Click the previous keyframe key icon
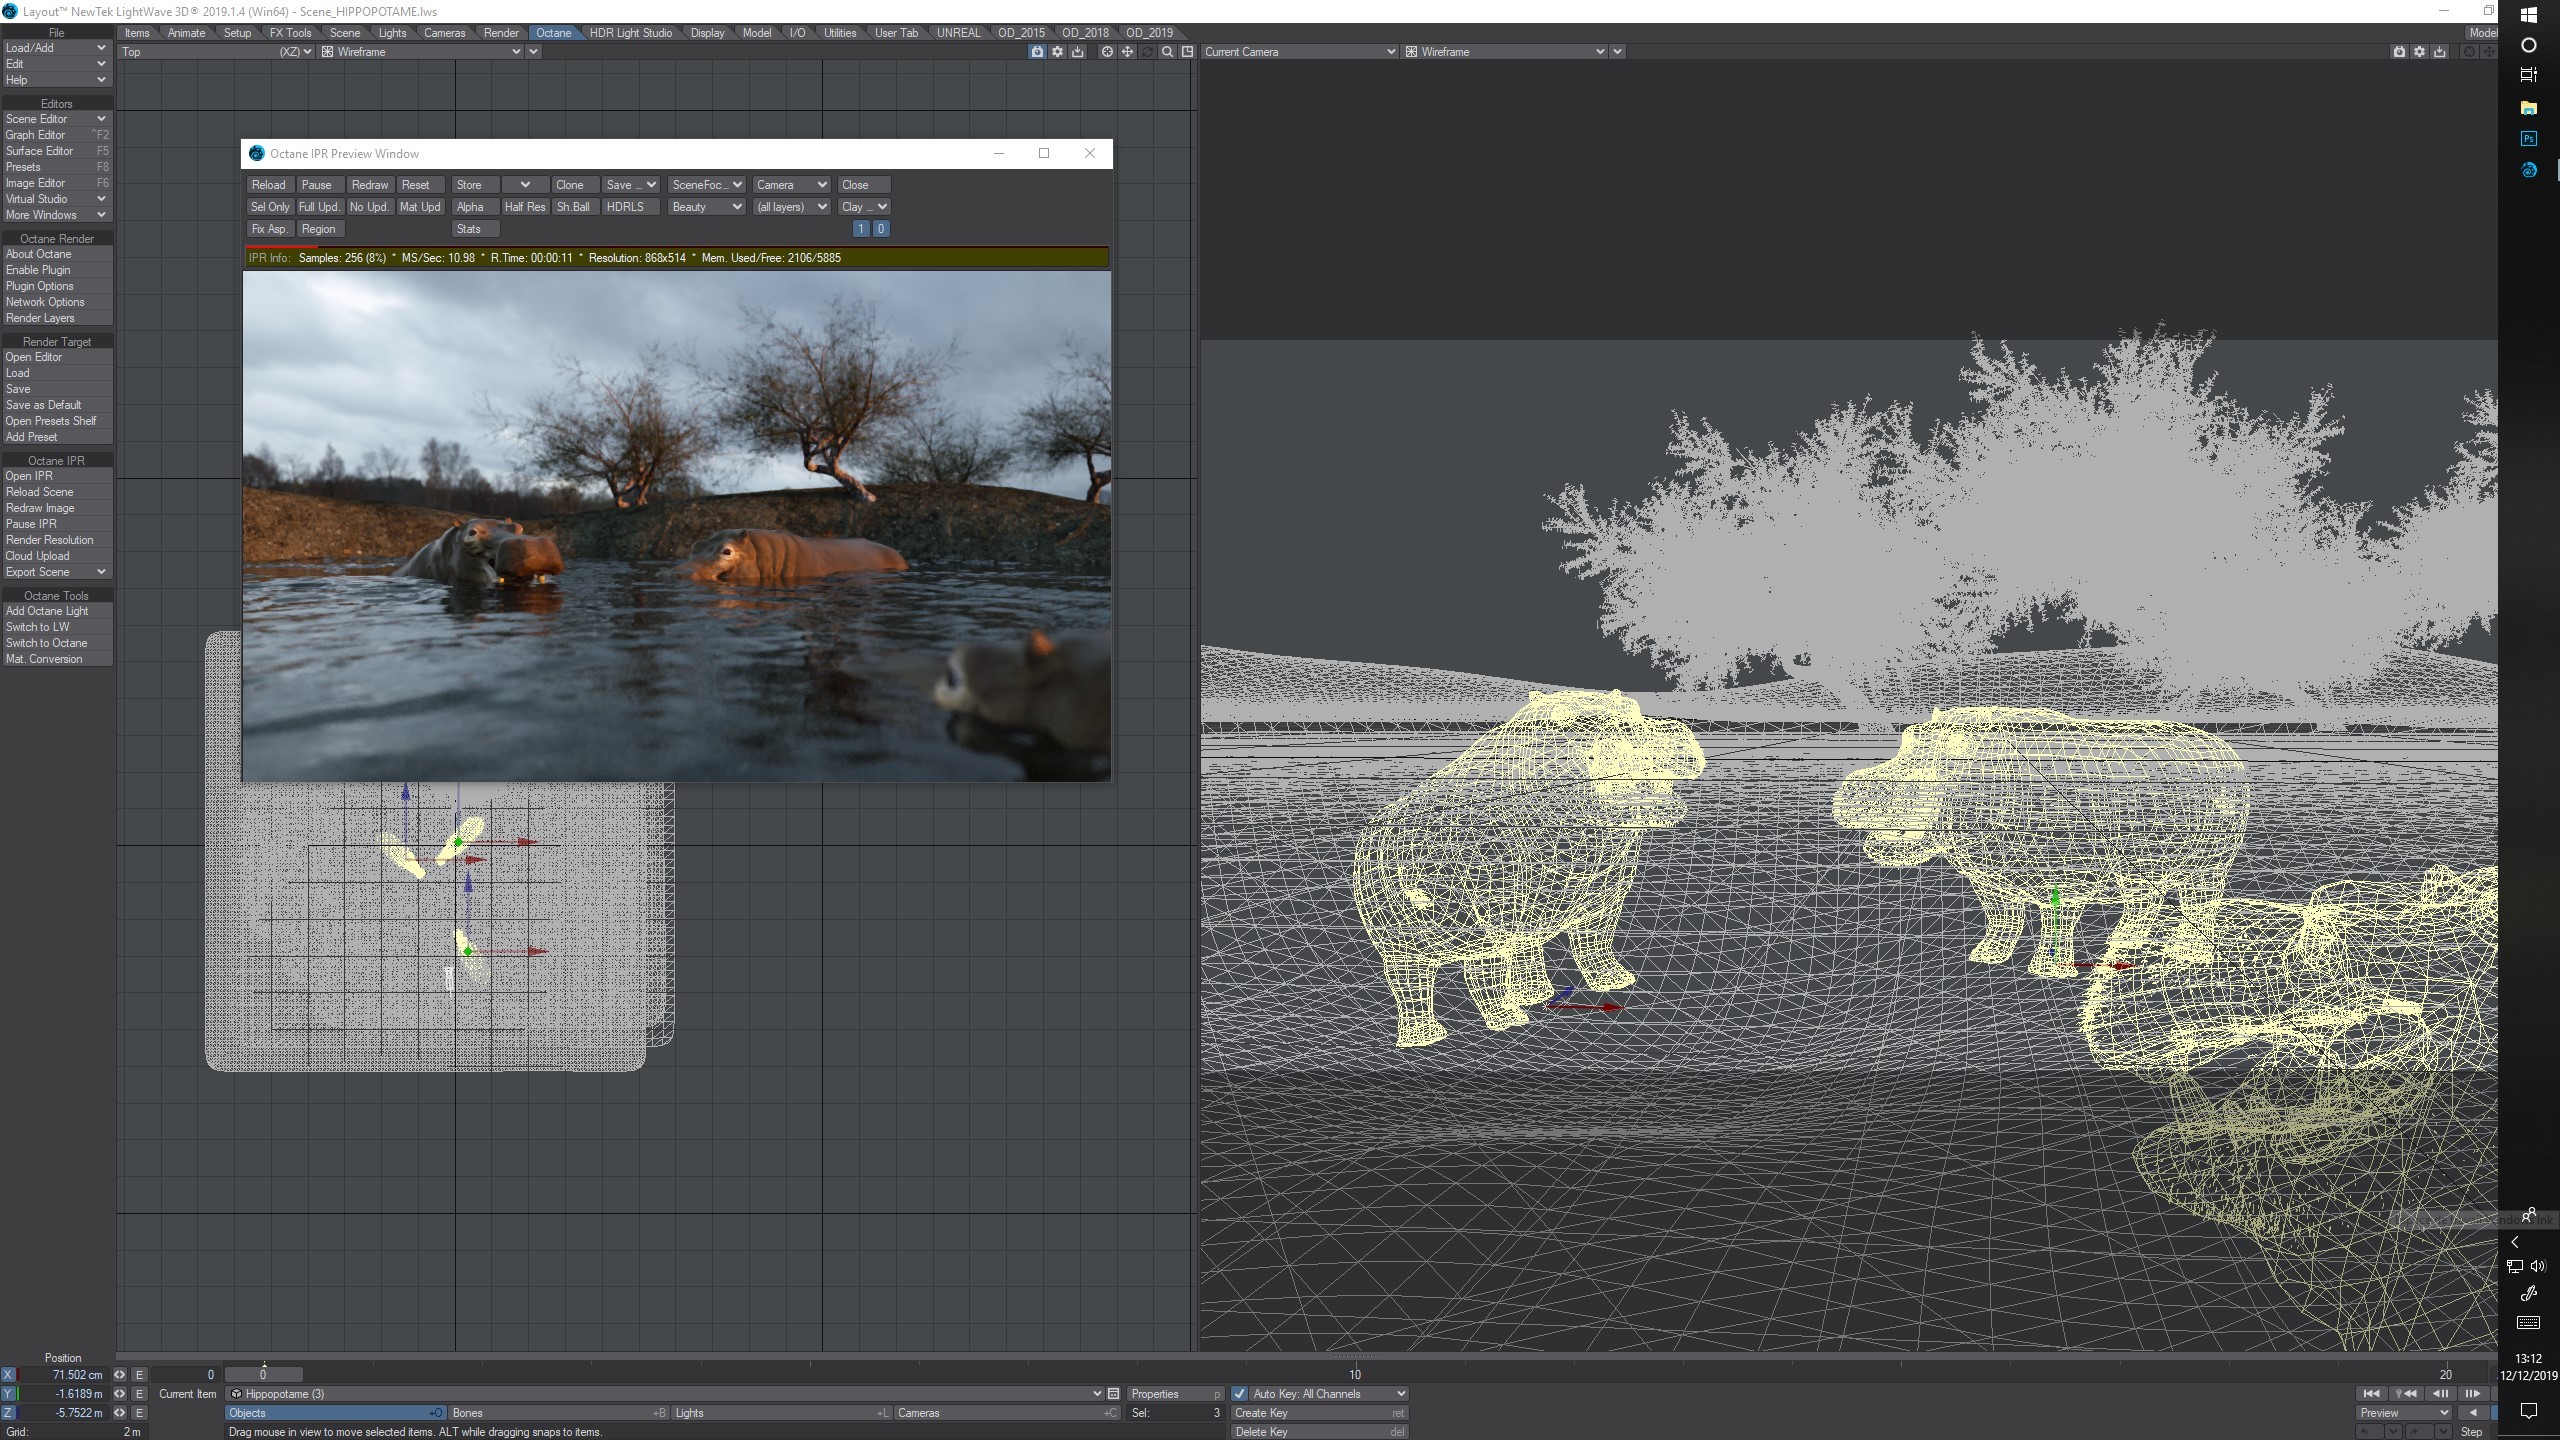 (x=2405, y=1394)
